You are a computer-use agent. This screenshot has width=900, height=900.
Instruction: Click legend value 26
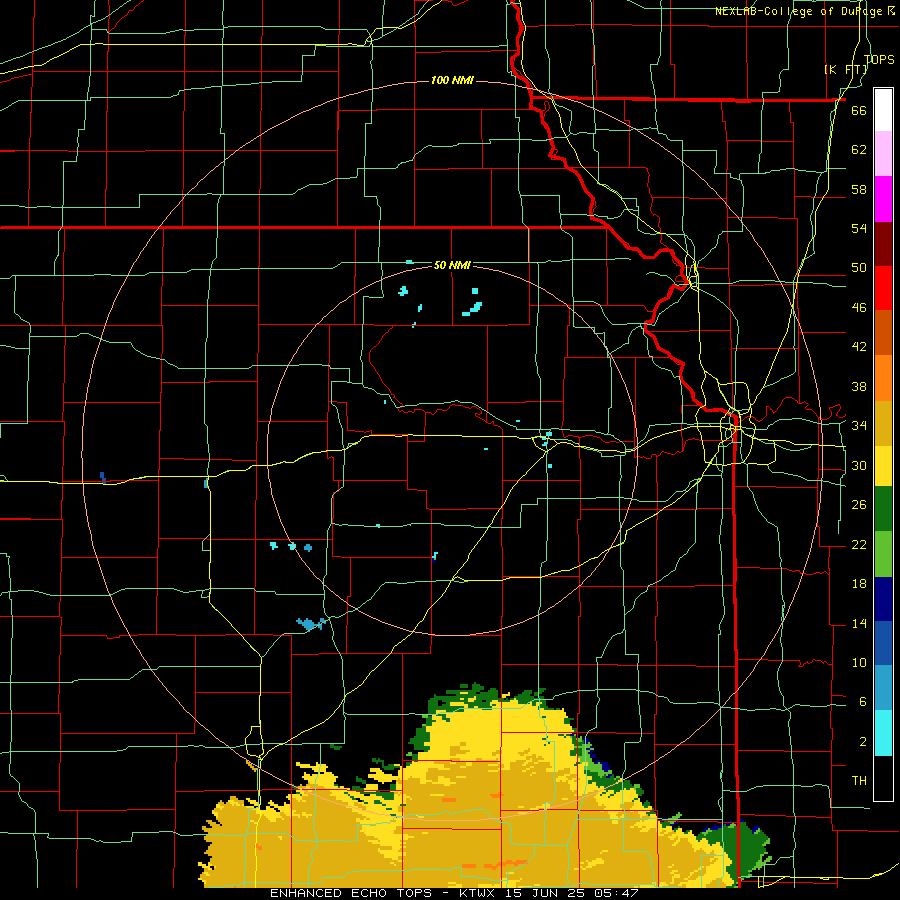(859, 505)
